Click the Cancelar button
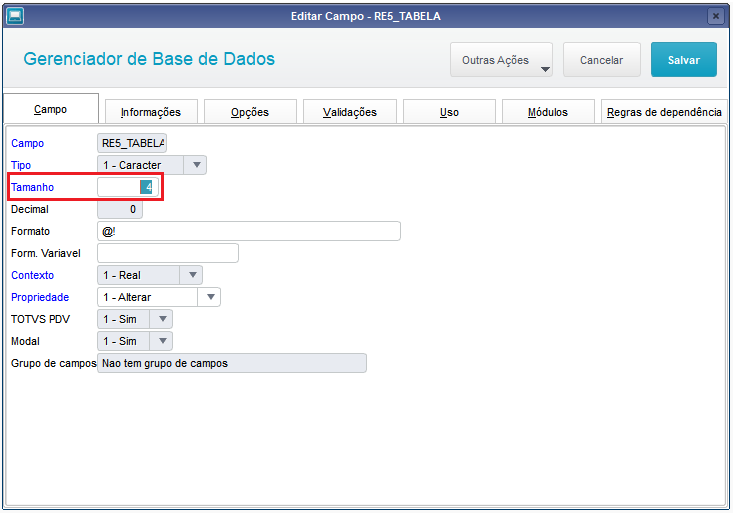Viewport: 733px width, 513px height. (x=602, y=60)
